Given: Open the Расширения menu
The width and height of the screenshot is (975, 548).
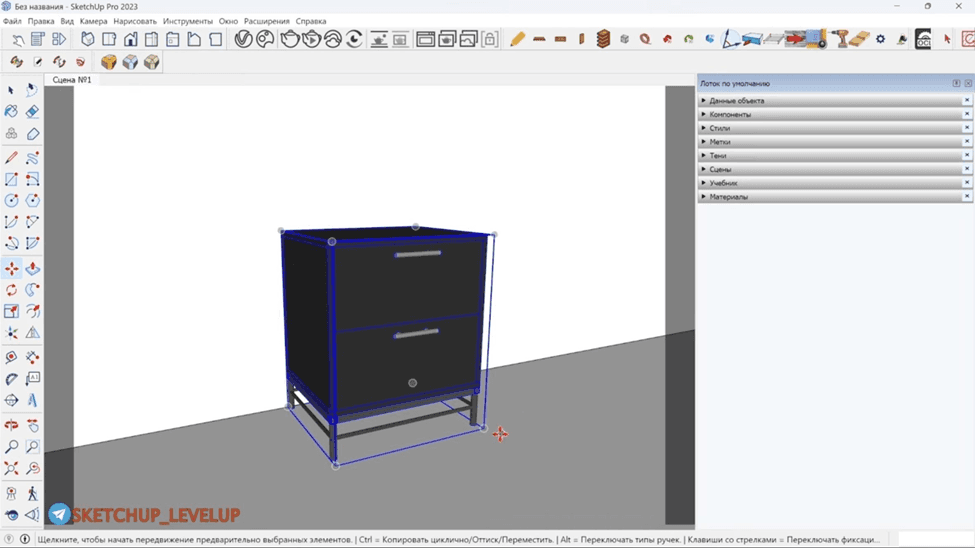Looking at the screenshot, I should [x=267, y=21].
